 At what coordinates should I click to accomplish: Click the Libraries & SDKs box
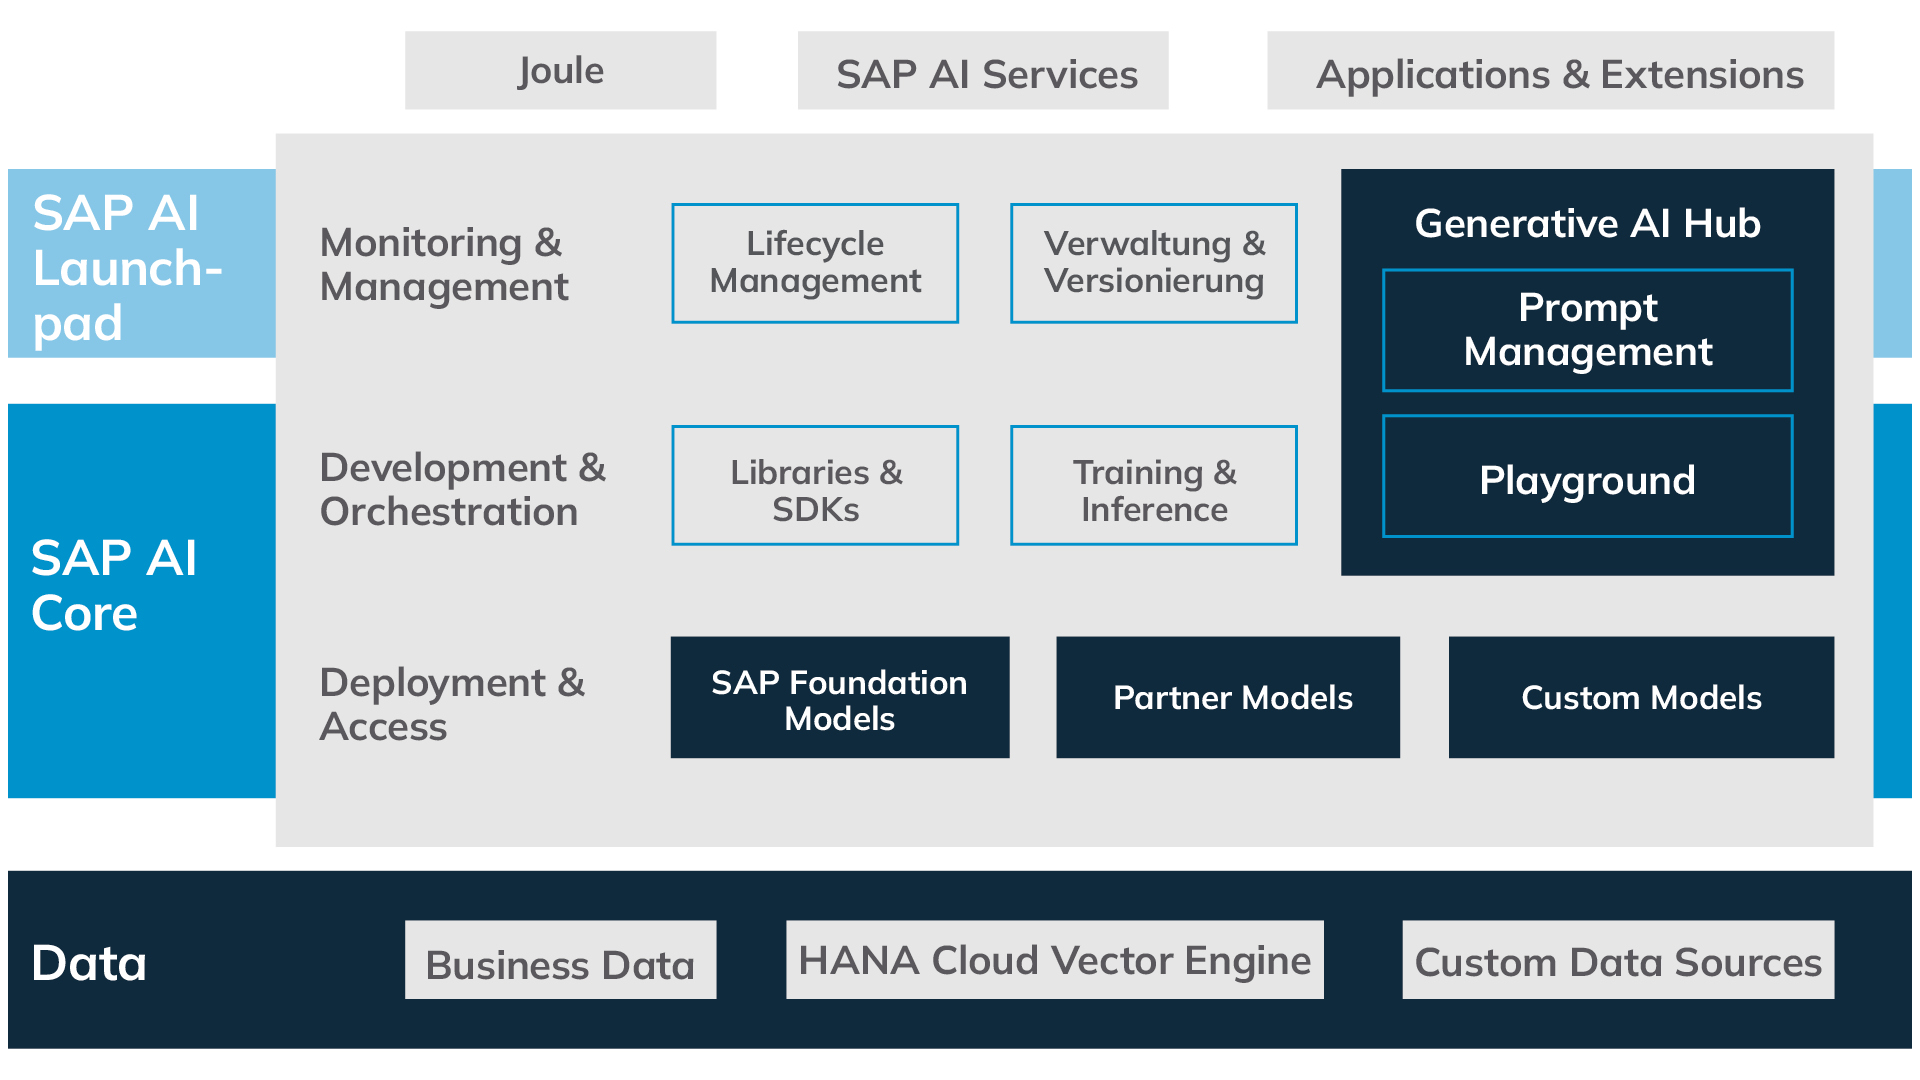click(x=815, y=486)
